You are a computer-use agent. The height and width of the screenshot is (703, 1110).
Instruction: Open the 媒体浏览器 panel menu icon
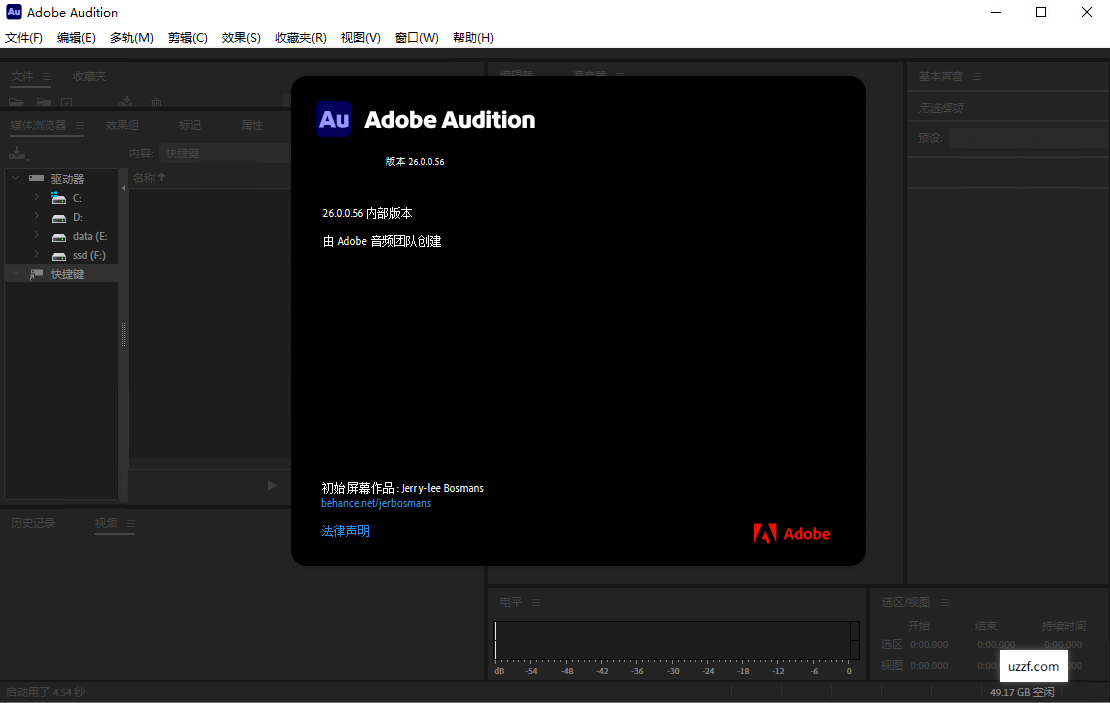80,125
